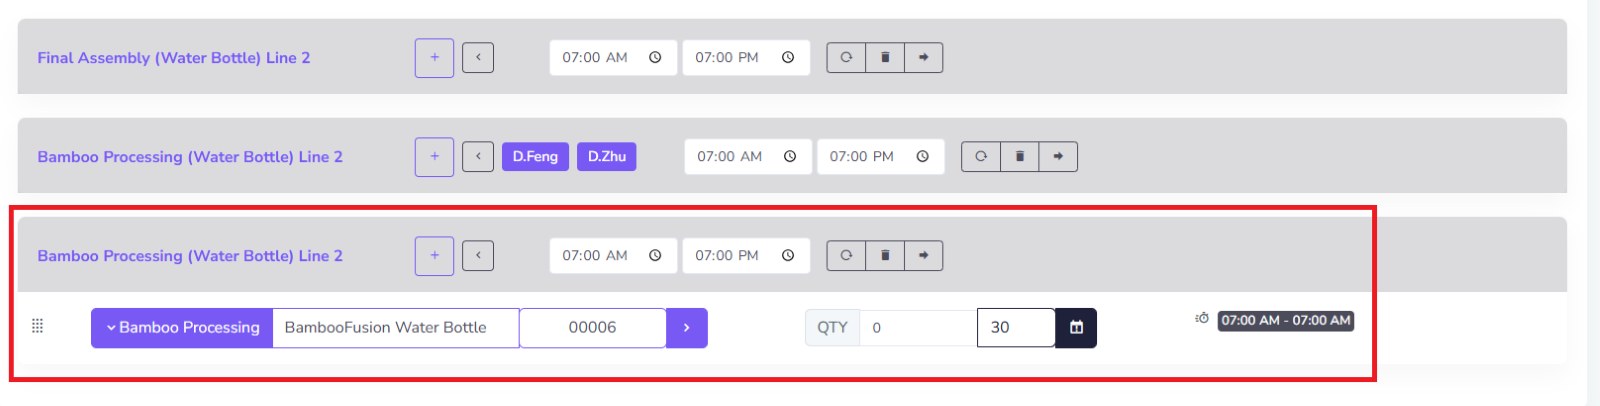Click the quantity field showing 30
Viewport: 1600px width, 406px height.
1015,328
